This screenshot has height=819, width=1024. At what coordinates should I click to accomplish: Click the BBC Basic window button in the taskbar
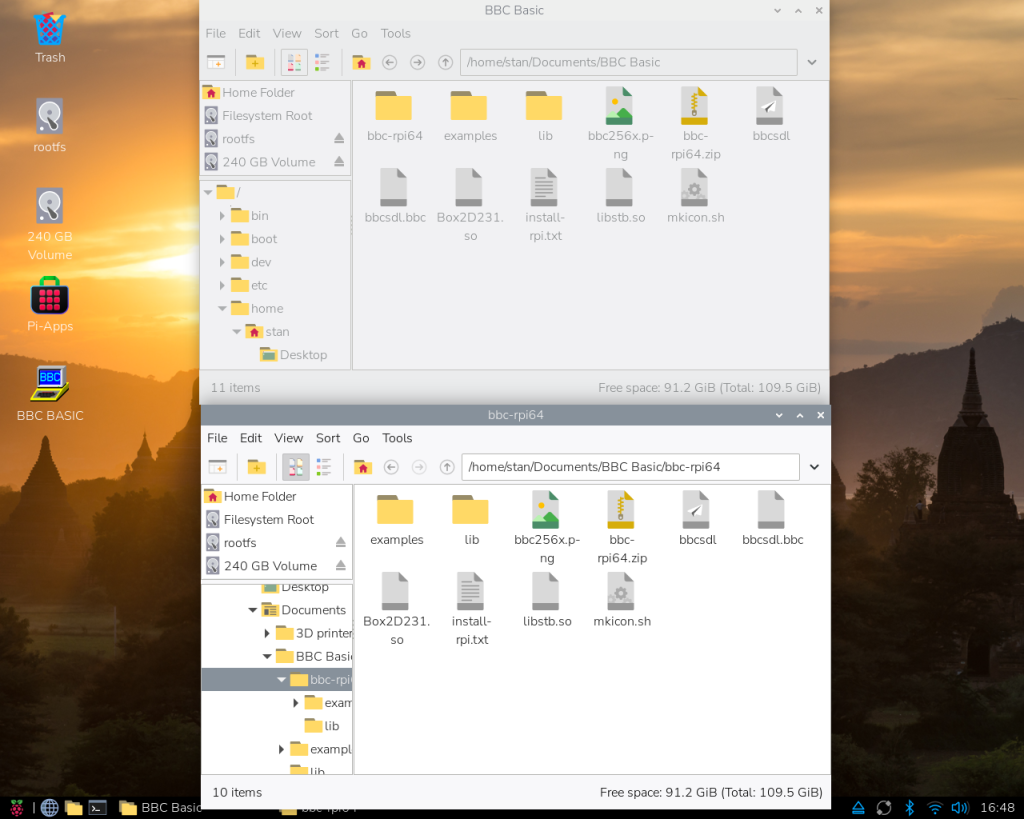click(160, 807)
